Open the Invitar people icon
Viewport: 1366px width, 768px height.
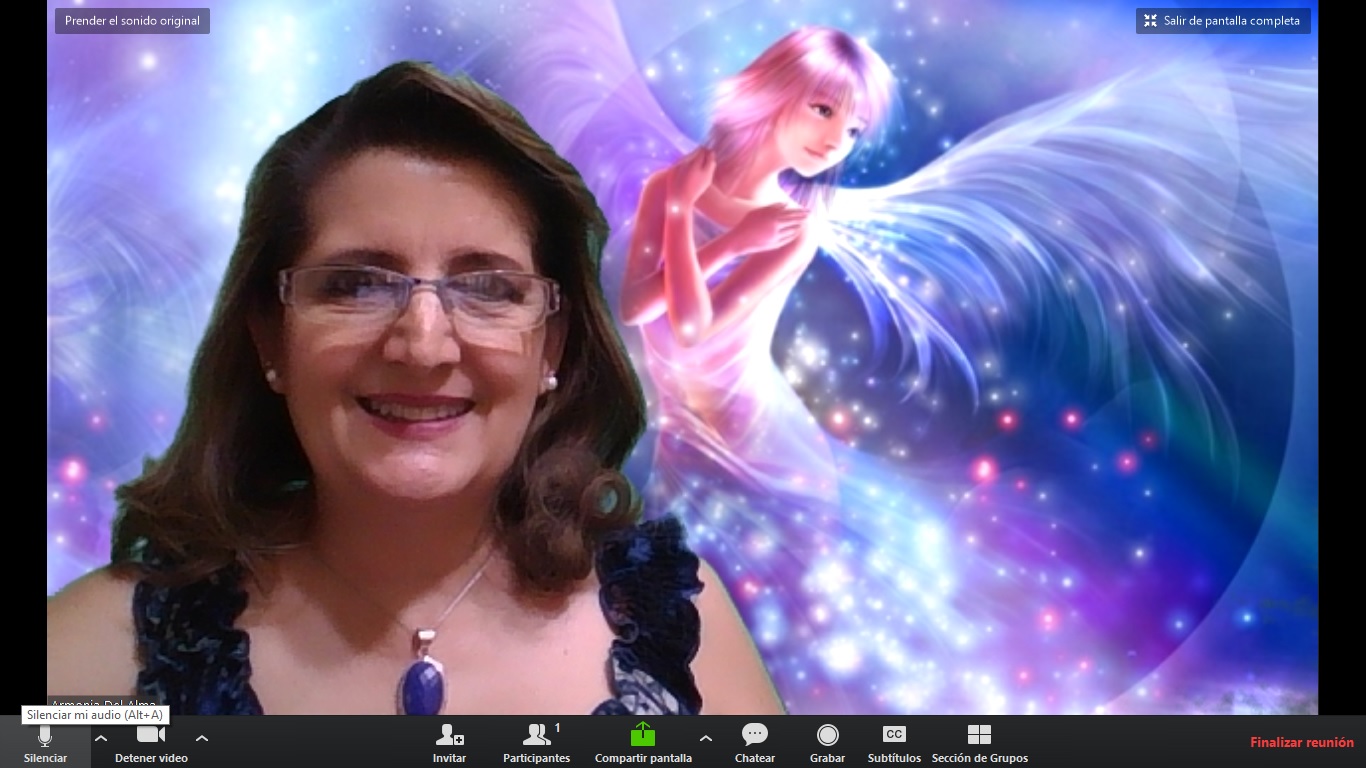pyautogui.click(x=449, y=736)
